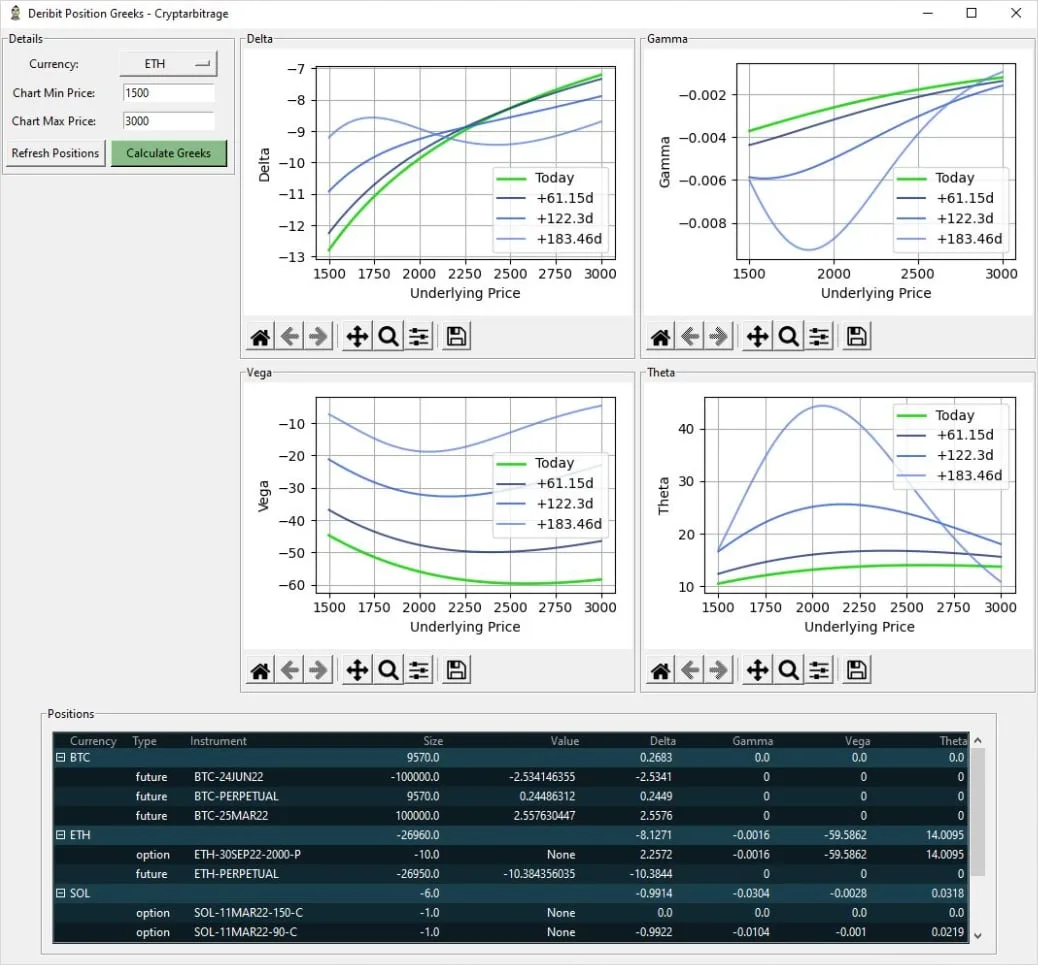Reset Vega chart view with home icon
Viewport: 1038px width, 965px height.
260,670
